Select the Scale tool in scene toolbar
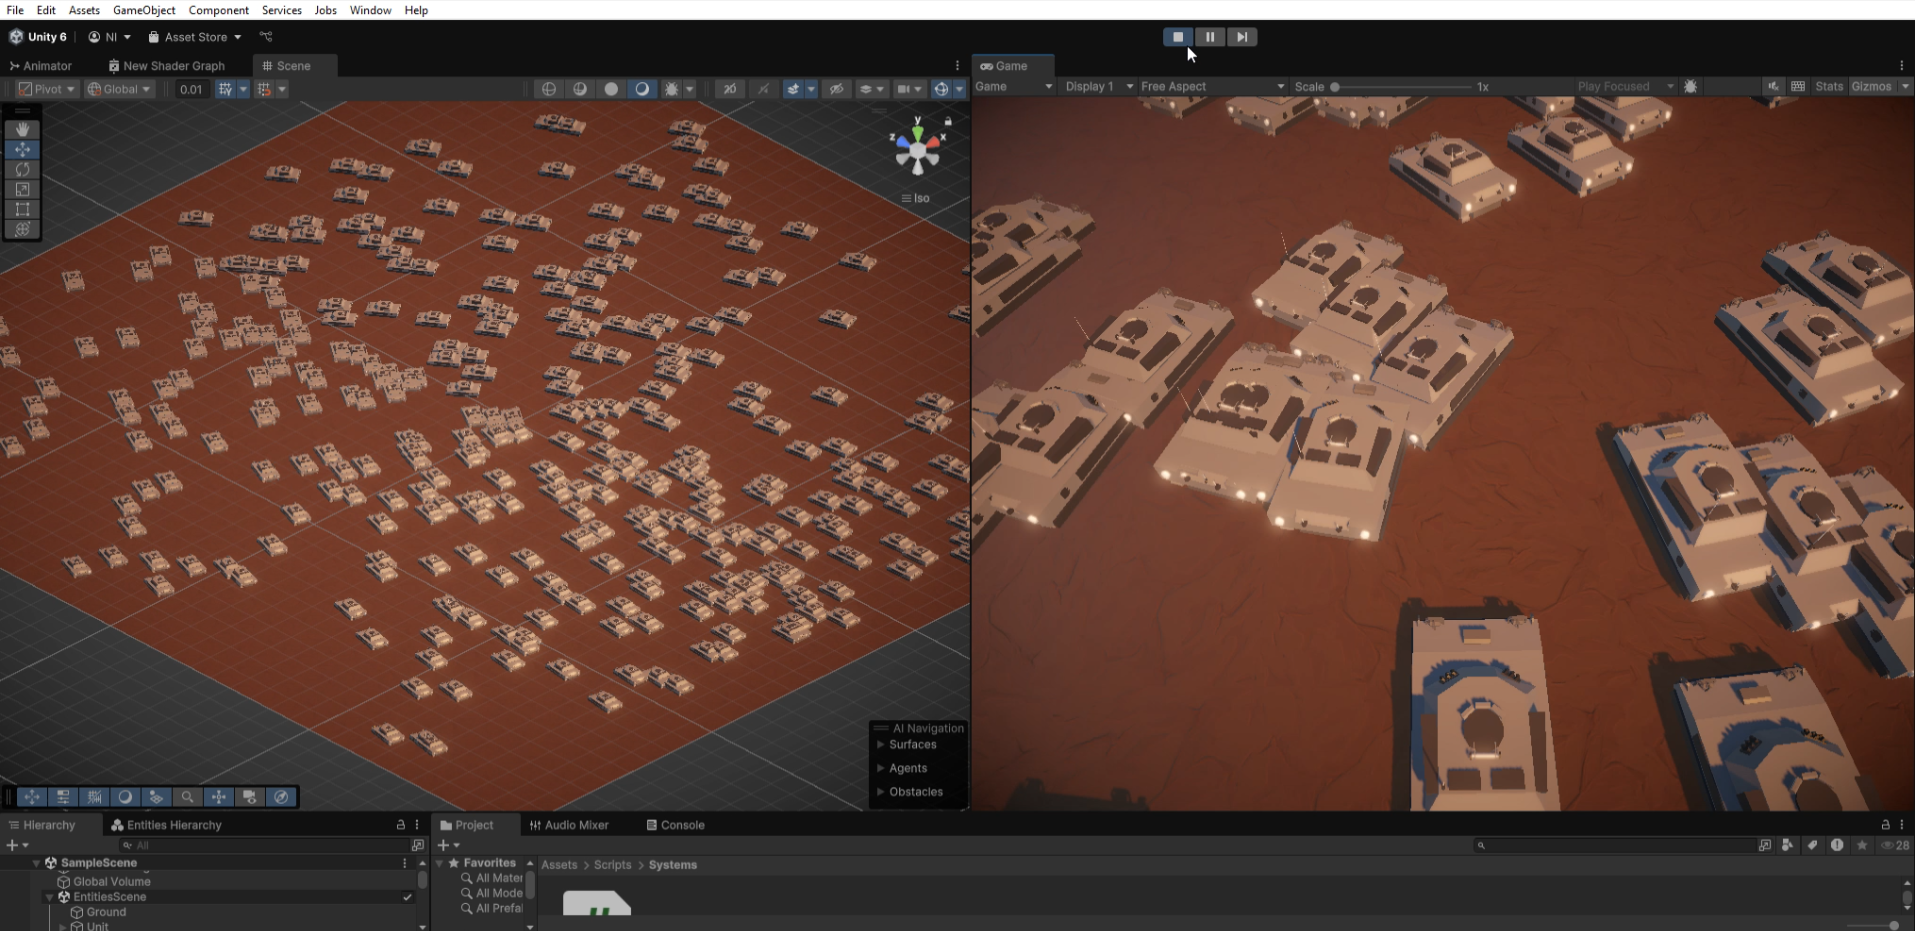 click(x=22, y=190)
